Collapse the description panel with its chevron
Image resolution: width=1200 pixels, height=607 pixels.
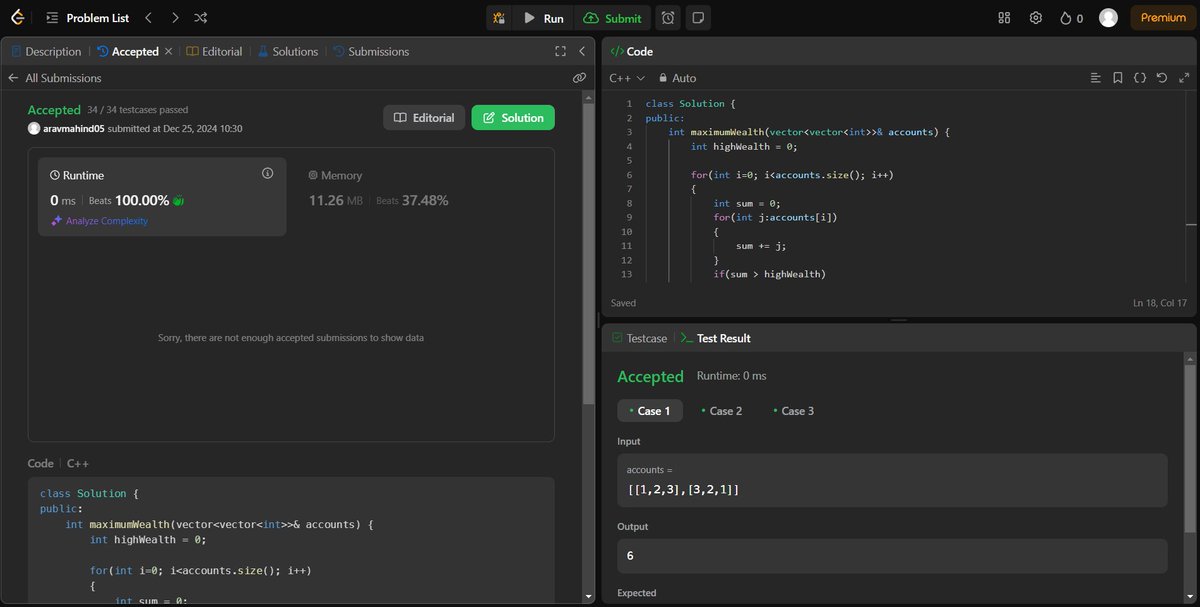583,51
